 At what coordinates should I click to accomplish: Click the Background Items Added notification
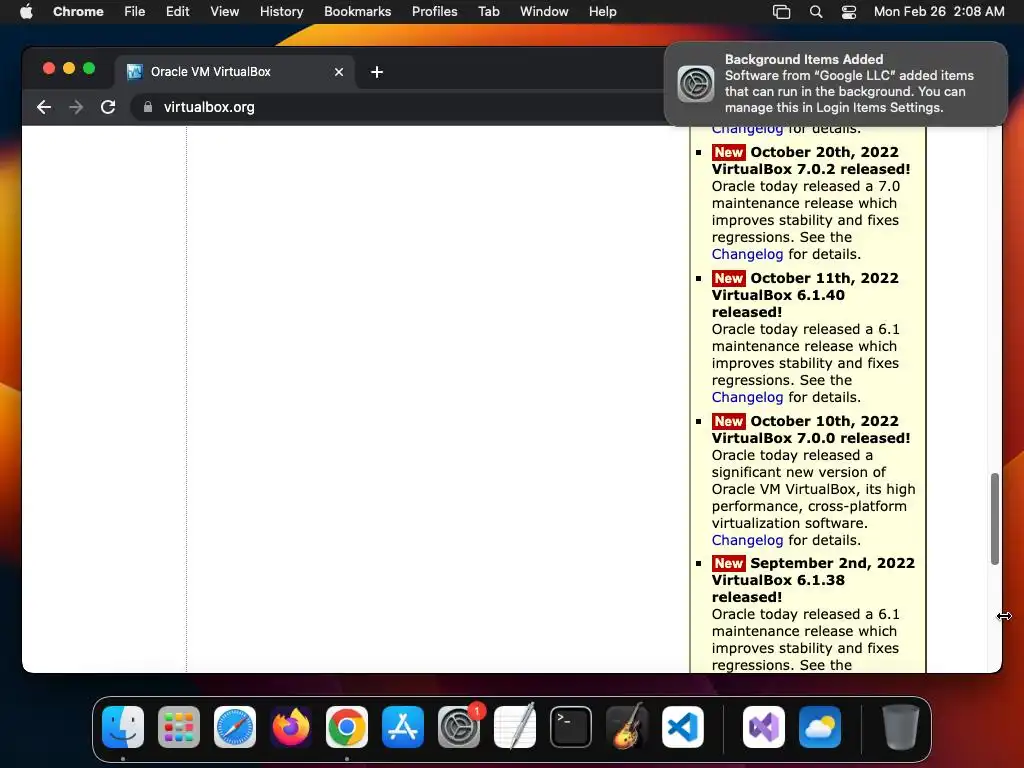(x=836, y=84)
